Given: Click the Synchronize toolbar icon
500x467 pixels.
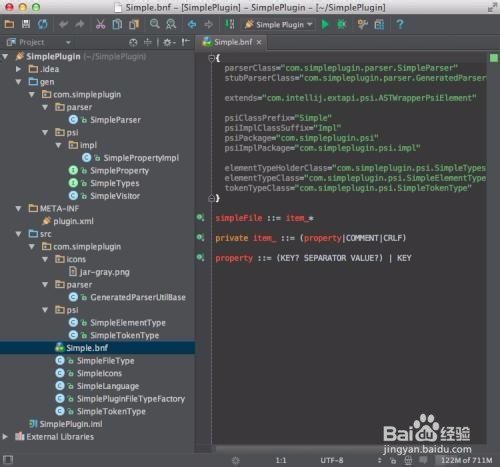Looking at the screenshot, I should tap(42, 24).
